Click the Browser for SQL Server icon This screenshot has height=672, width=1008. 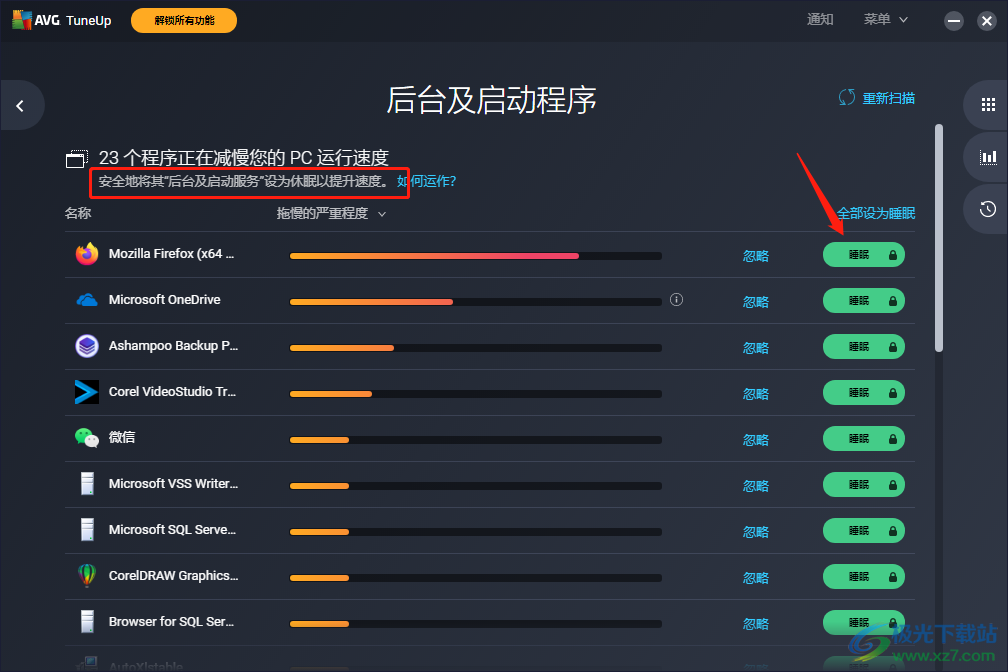[x=87, y=622]
